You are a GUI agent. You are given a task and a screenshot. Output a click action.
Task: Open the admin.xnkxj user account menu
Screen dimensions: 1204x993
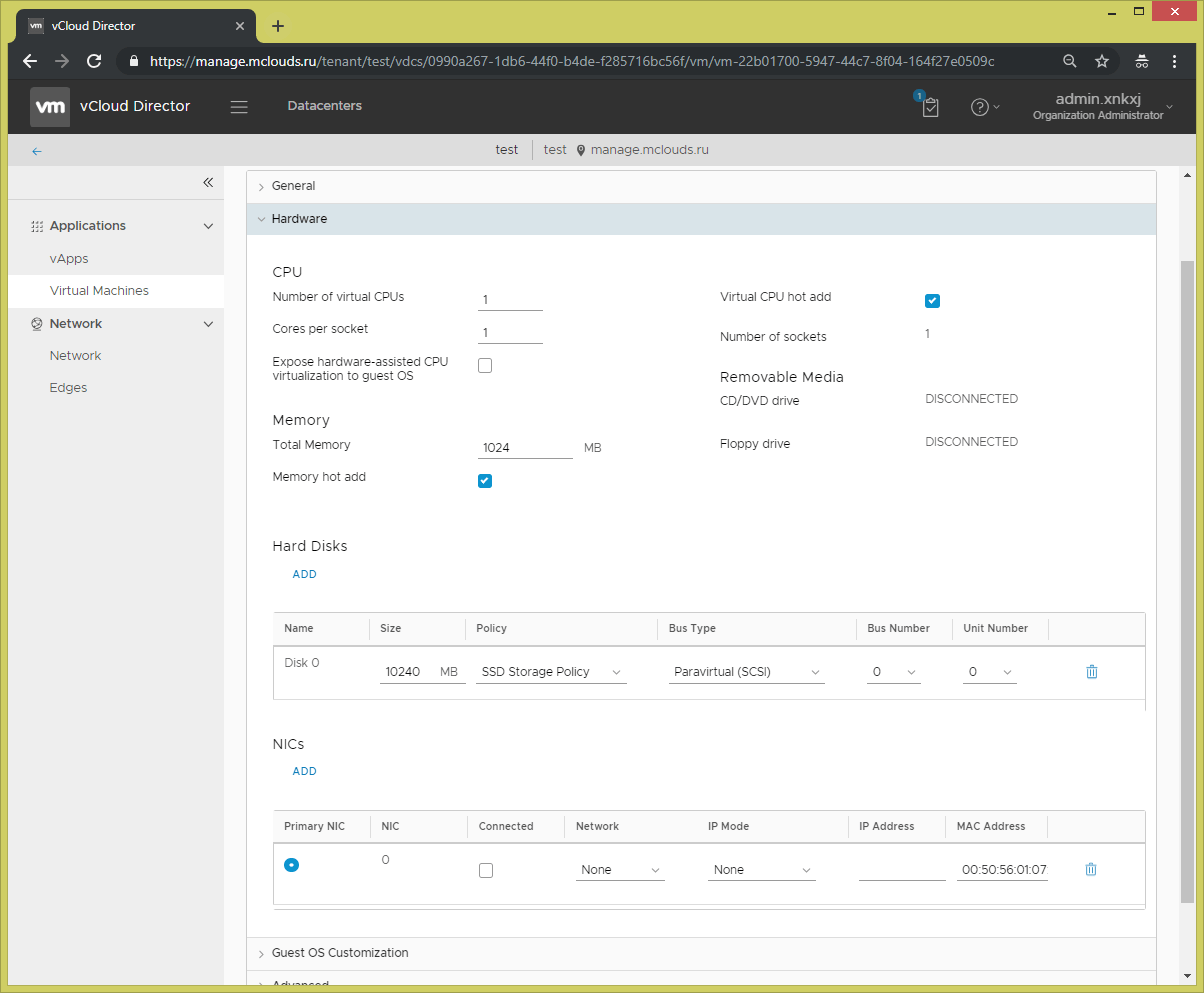1103,107
